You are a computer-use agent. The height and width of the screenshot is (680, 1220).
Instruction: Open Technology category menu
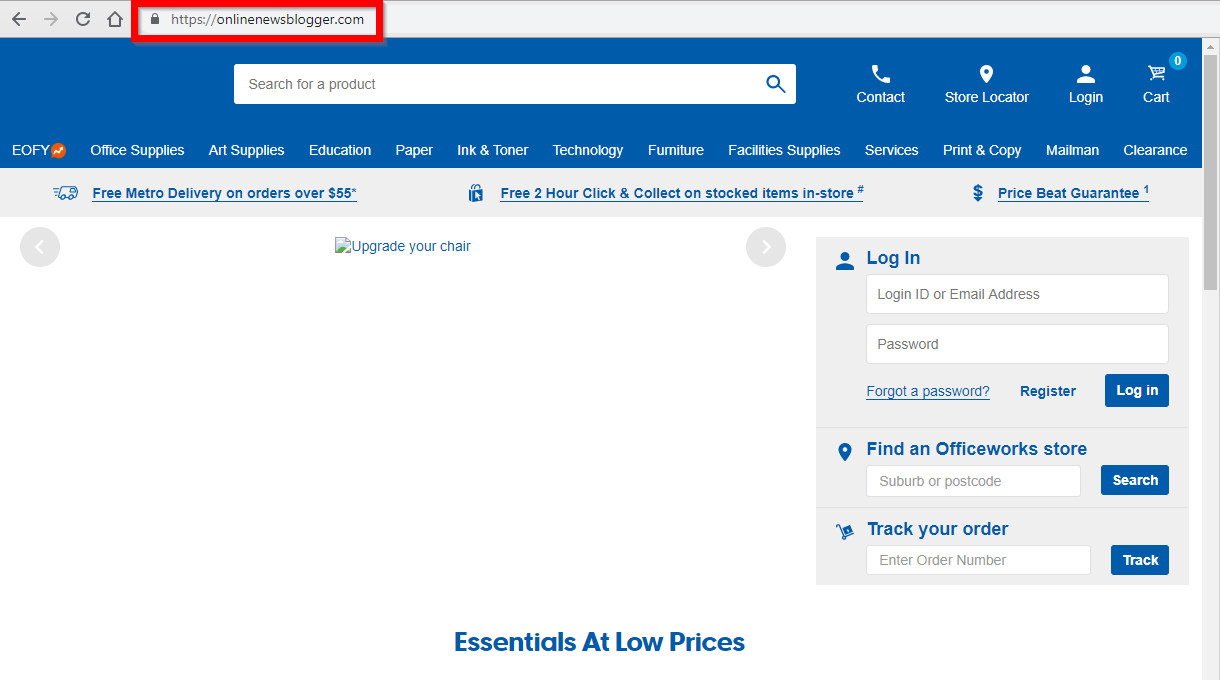pos(587,150)
